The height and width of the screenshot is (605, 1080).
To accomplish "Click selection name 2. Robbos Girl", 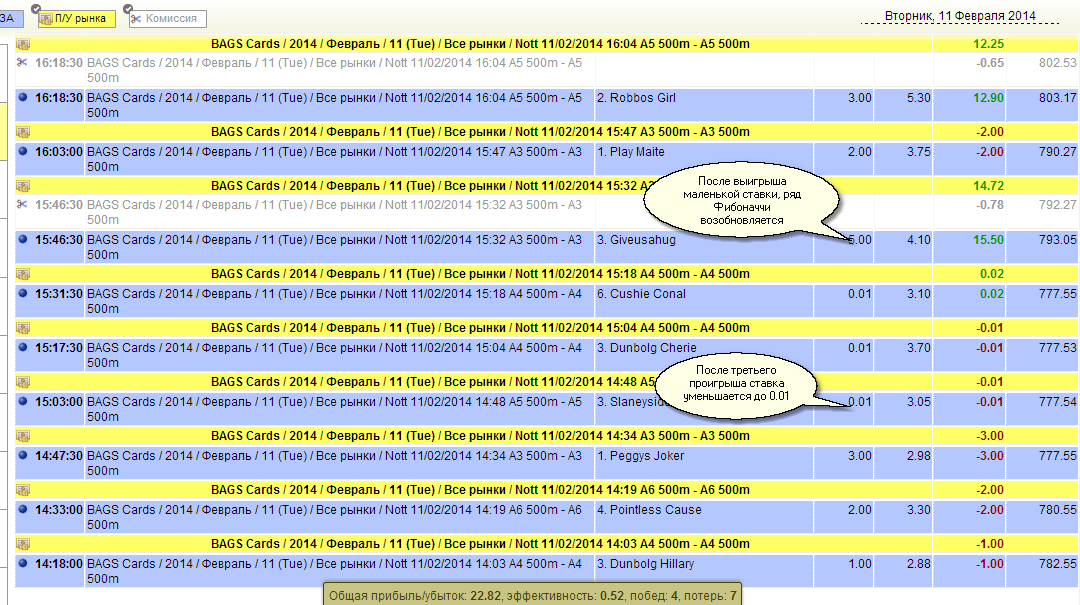I will pos(636,98).
